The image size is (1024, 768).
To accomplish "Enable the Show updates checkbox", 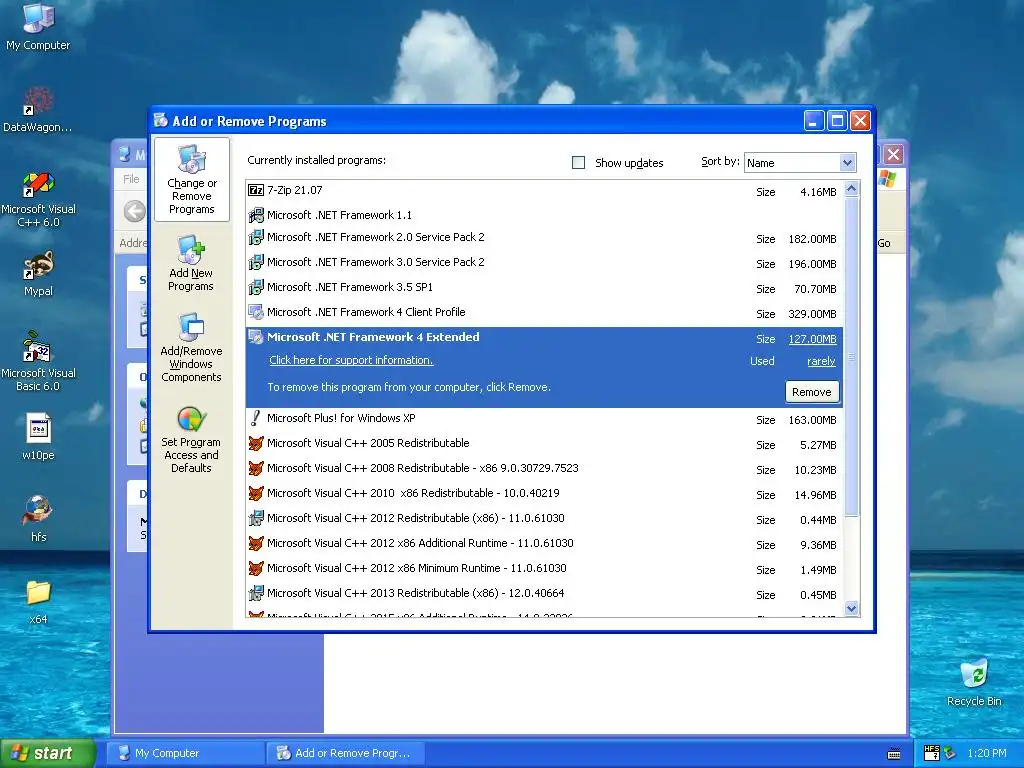I will (578, 163).
